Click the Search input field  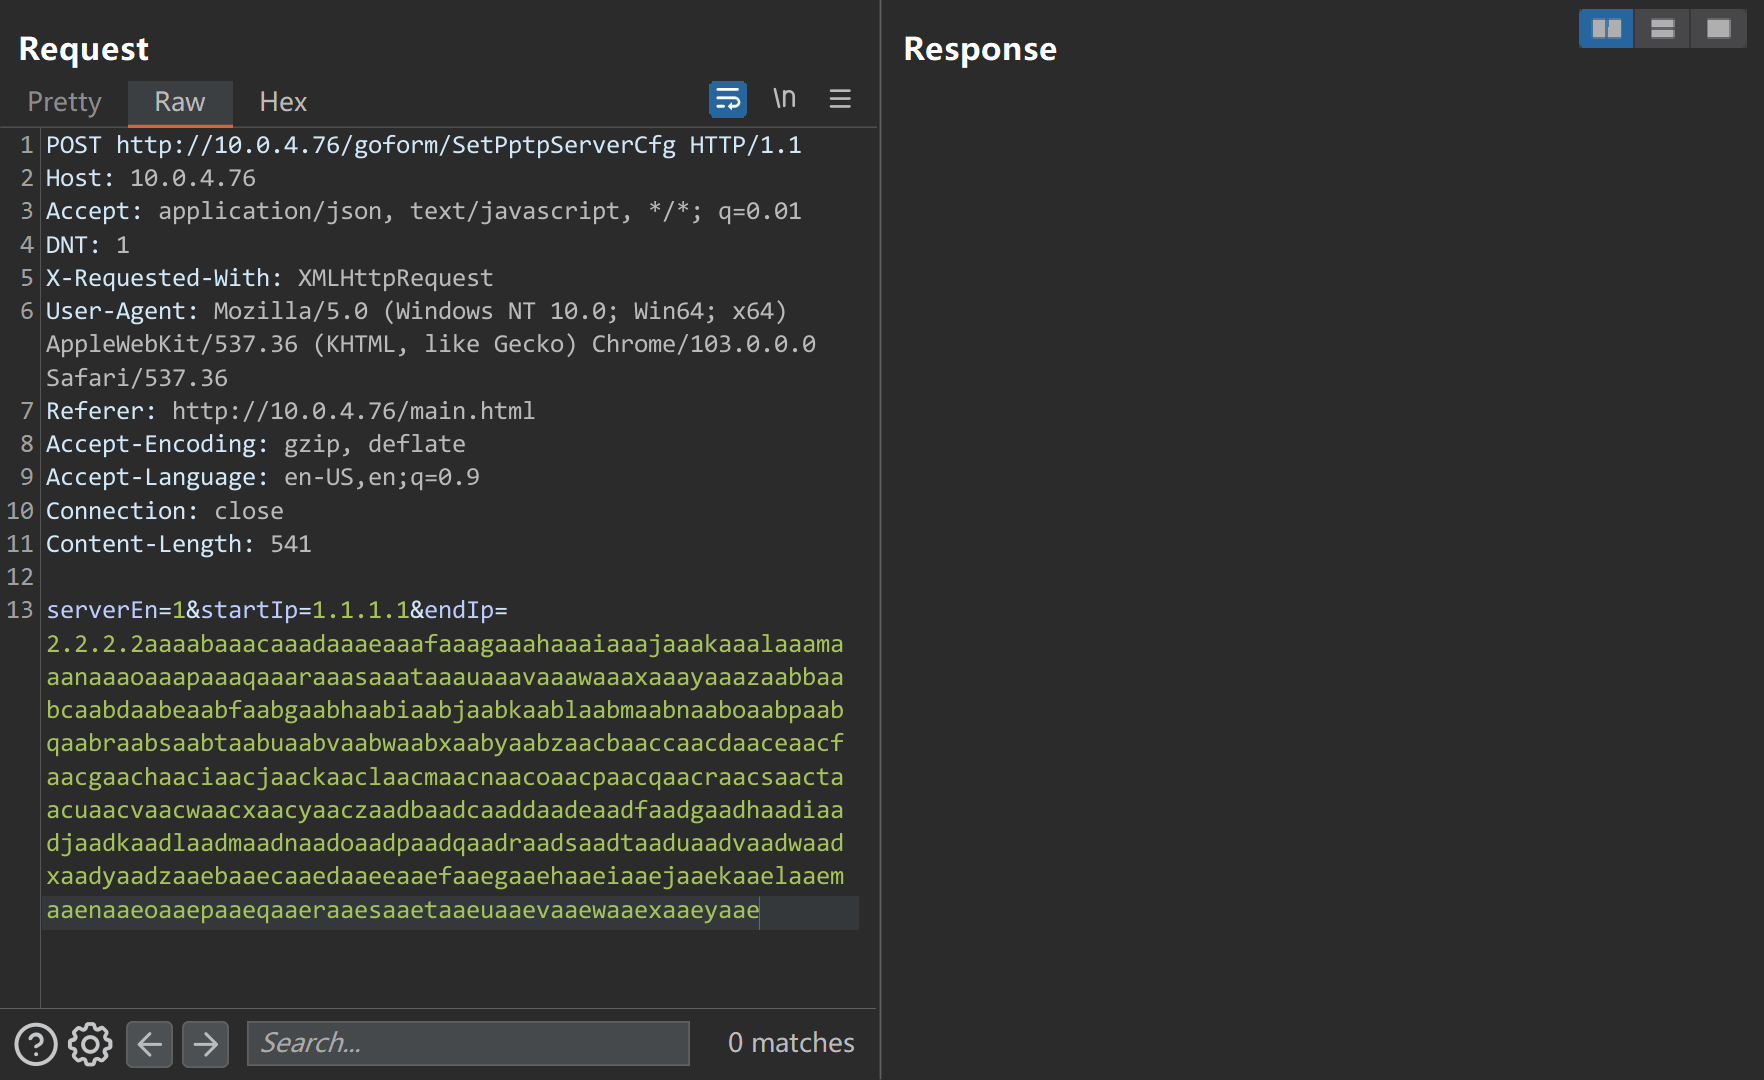coord(468,1043)
